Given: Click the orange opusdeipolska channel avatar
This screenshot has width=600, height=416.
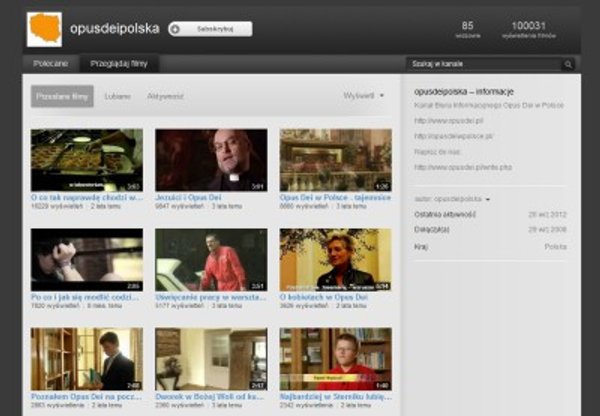Looking at the screenshot, I should [44, 29].
